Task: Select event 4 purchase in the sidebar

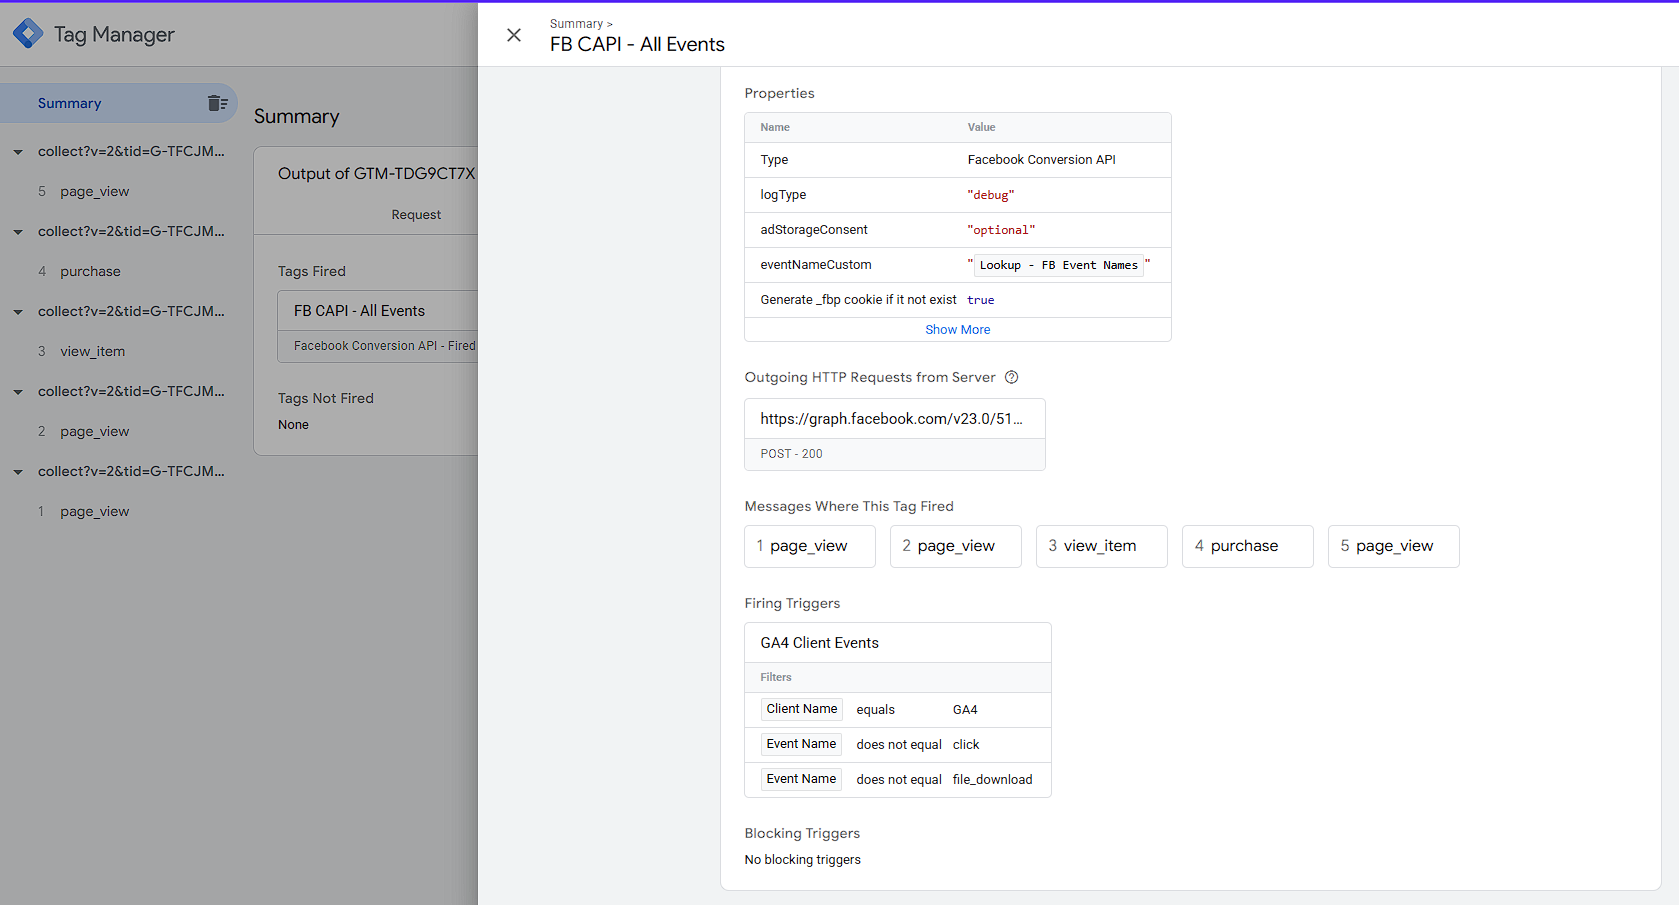Action: pyautogui.click(x=90, y=271)
